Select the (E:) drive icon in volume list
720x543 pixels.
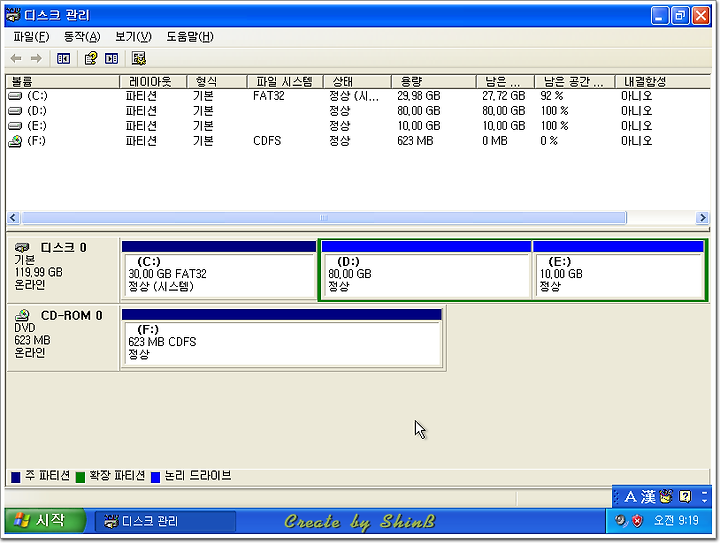15,126
